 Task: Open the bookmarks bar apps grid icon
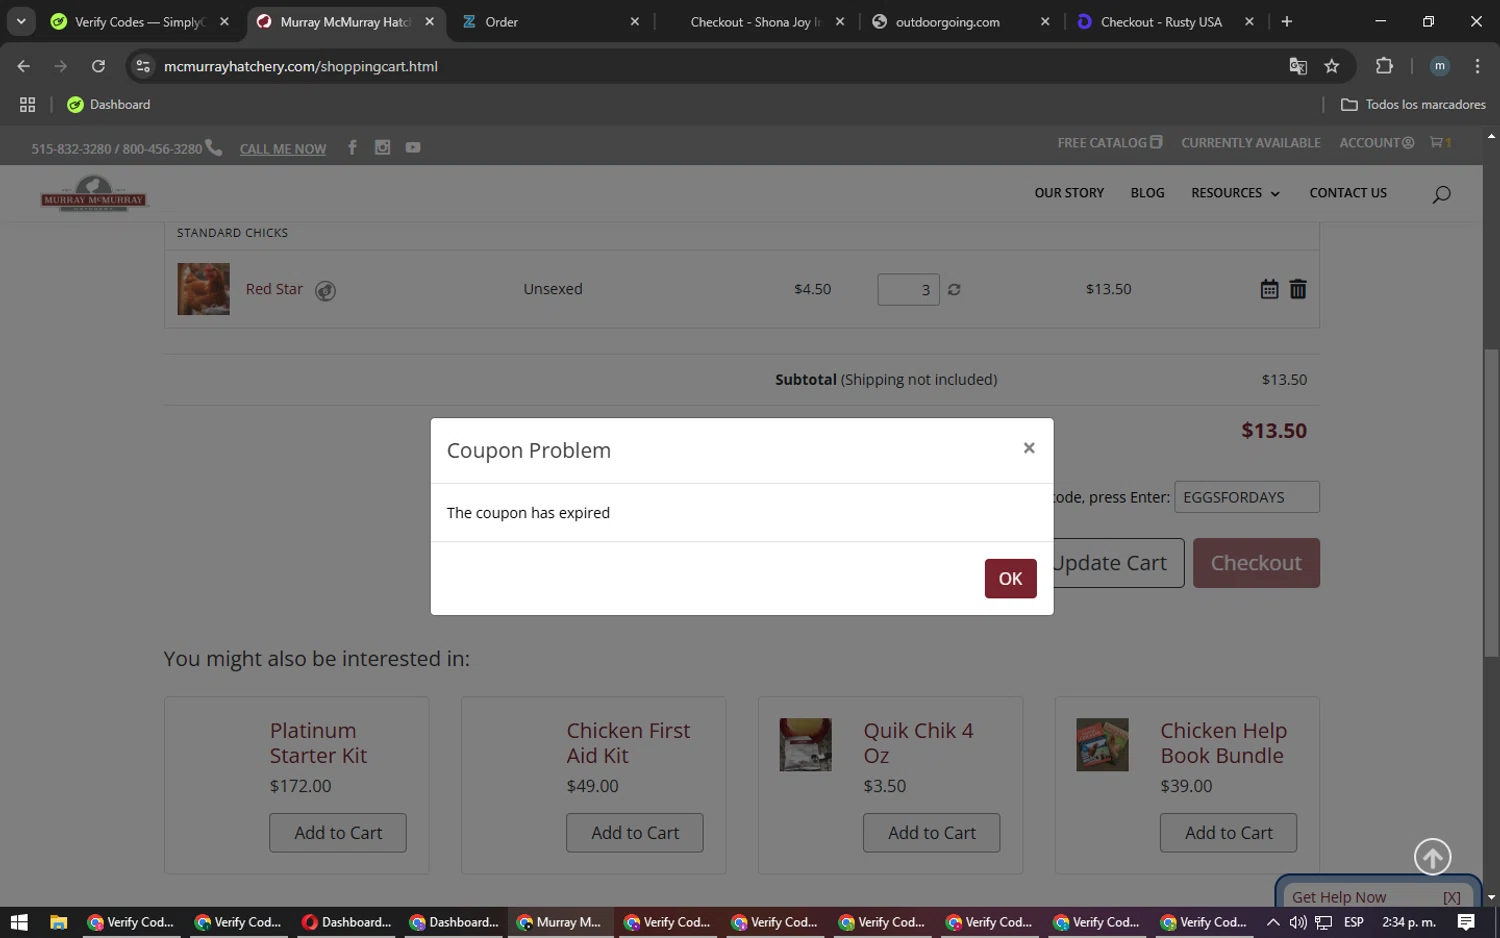click(27, 104)
